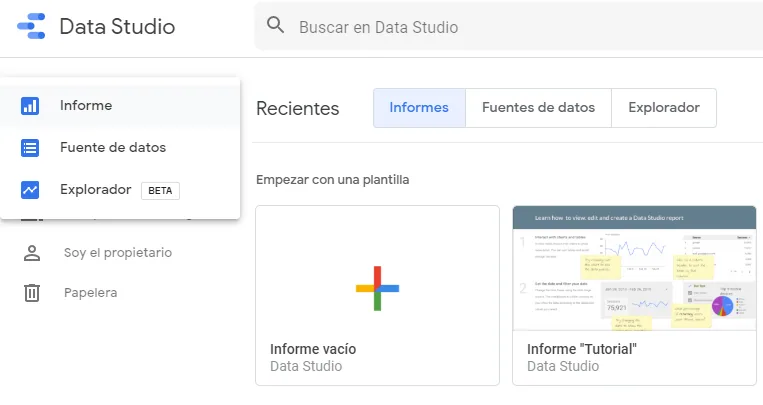This screenshot has width=763, height=405.
Task: Click the Informe vacío card title
Action: tap(313, 349)
